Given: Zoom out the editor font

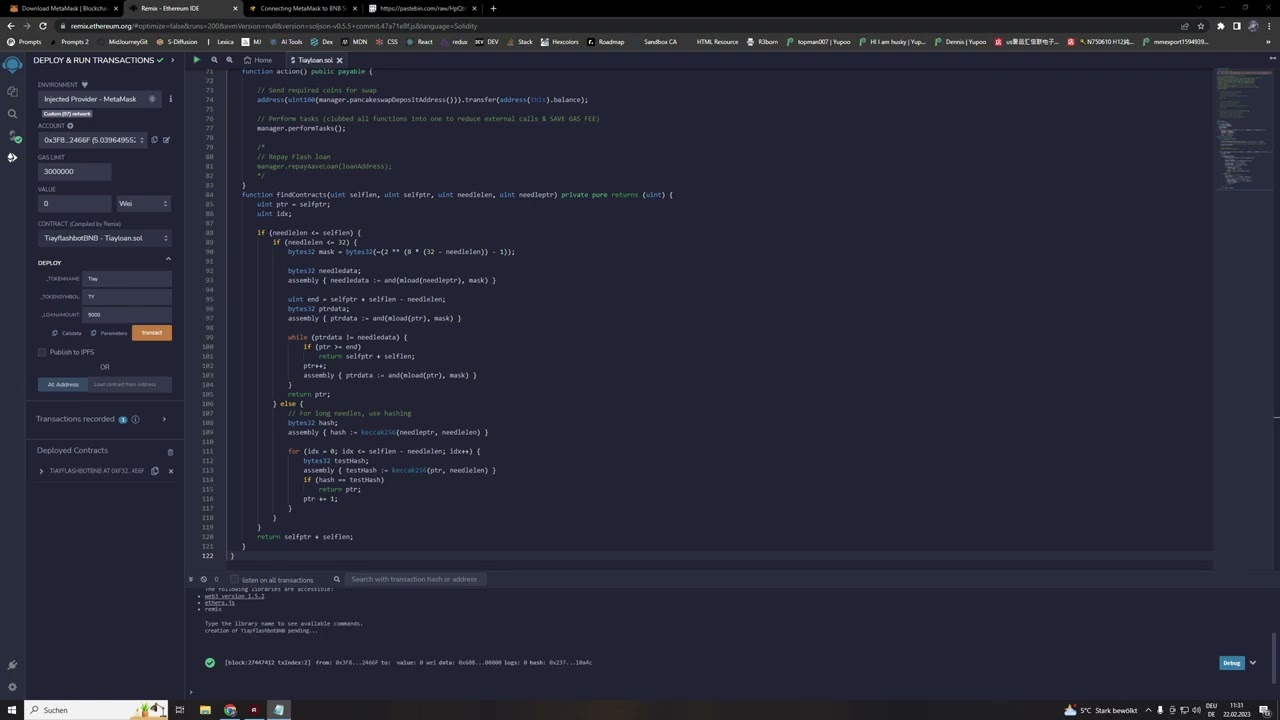Looking at the screenshot, I should click(x=214, y=60).
